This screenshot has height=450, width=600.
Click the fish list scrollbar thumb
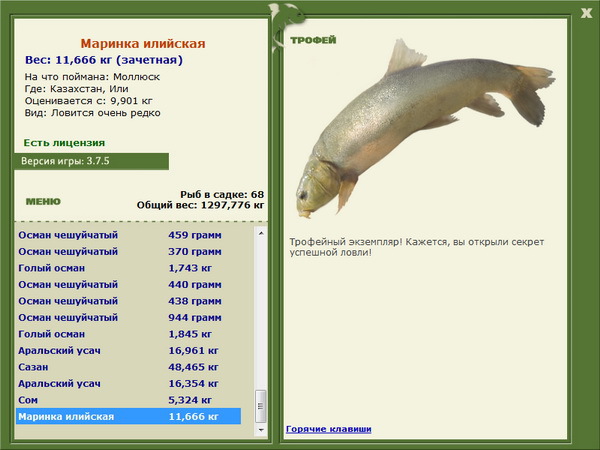pyautogui.click(x=261, y=406)
